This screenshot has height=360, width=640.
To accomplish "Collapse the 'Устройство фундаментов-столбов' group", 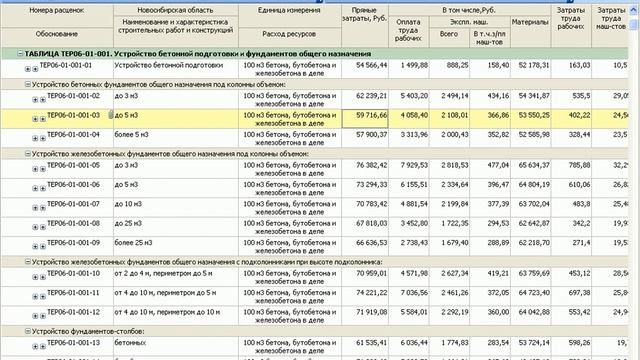I will click(27, 331).
